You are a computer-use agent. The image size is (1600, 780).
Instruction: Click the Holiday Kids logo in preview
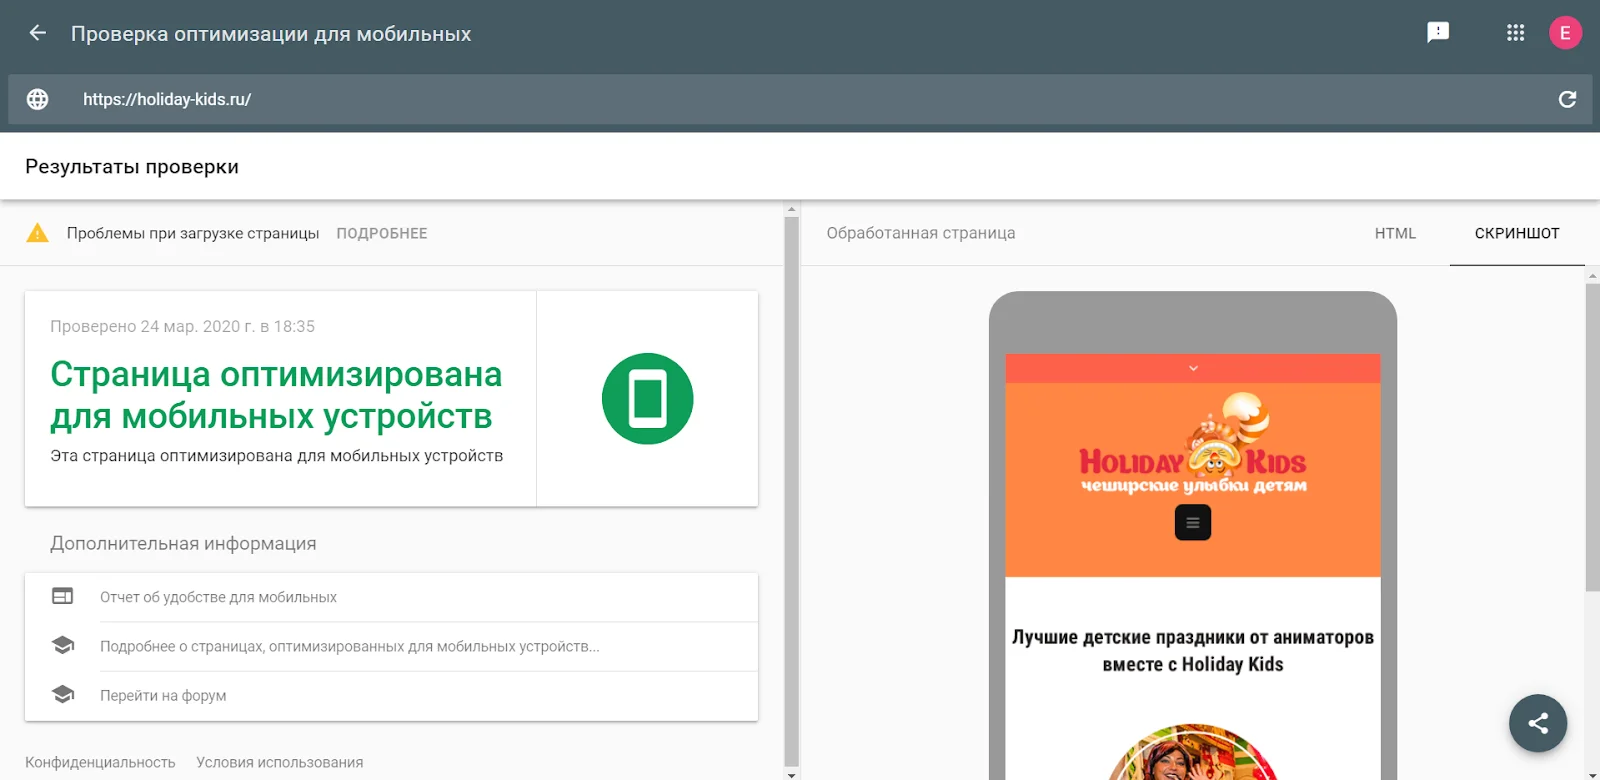coord(1193,442)
